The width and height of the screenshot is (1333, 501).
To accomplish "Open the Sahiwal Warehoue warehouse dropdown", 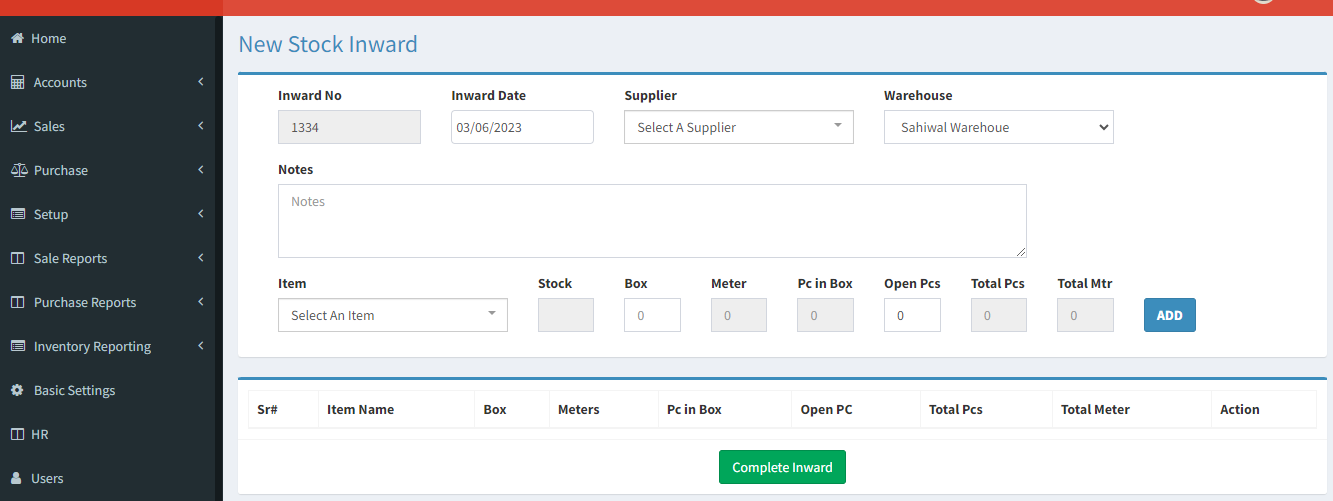I will (999, 127).
